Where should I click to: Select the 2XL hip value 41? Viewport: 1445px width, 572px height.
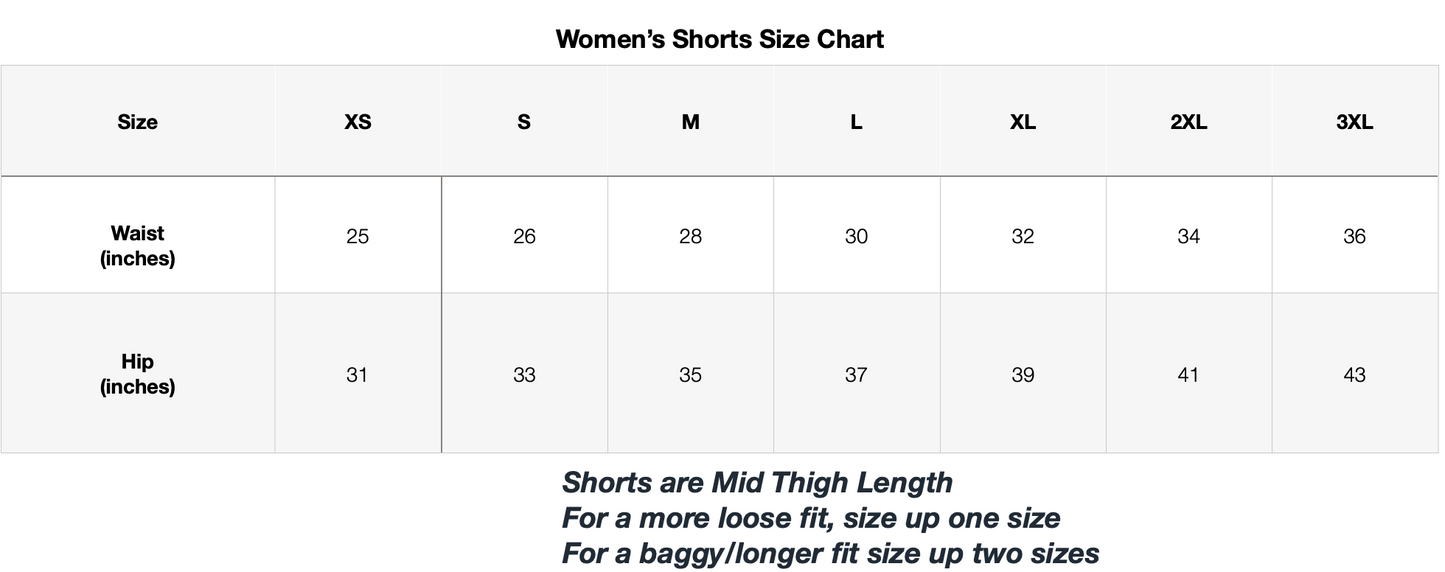1188,375
